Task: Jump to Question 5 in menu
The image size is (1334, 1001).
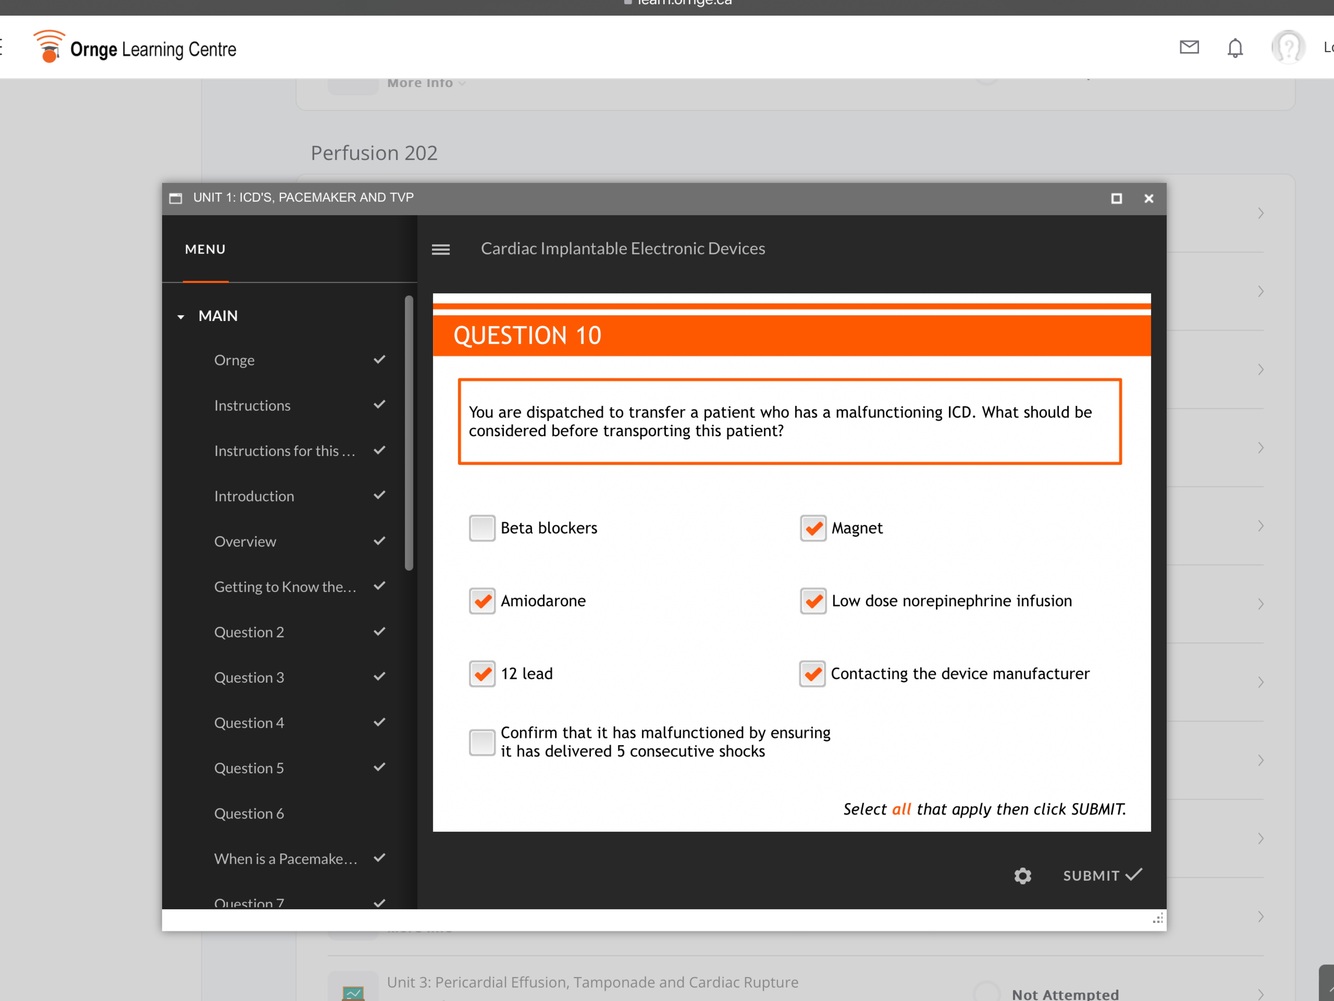Action: pyautogui.click(x=290, y=768)
